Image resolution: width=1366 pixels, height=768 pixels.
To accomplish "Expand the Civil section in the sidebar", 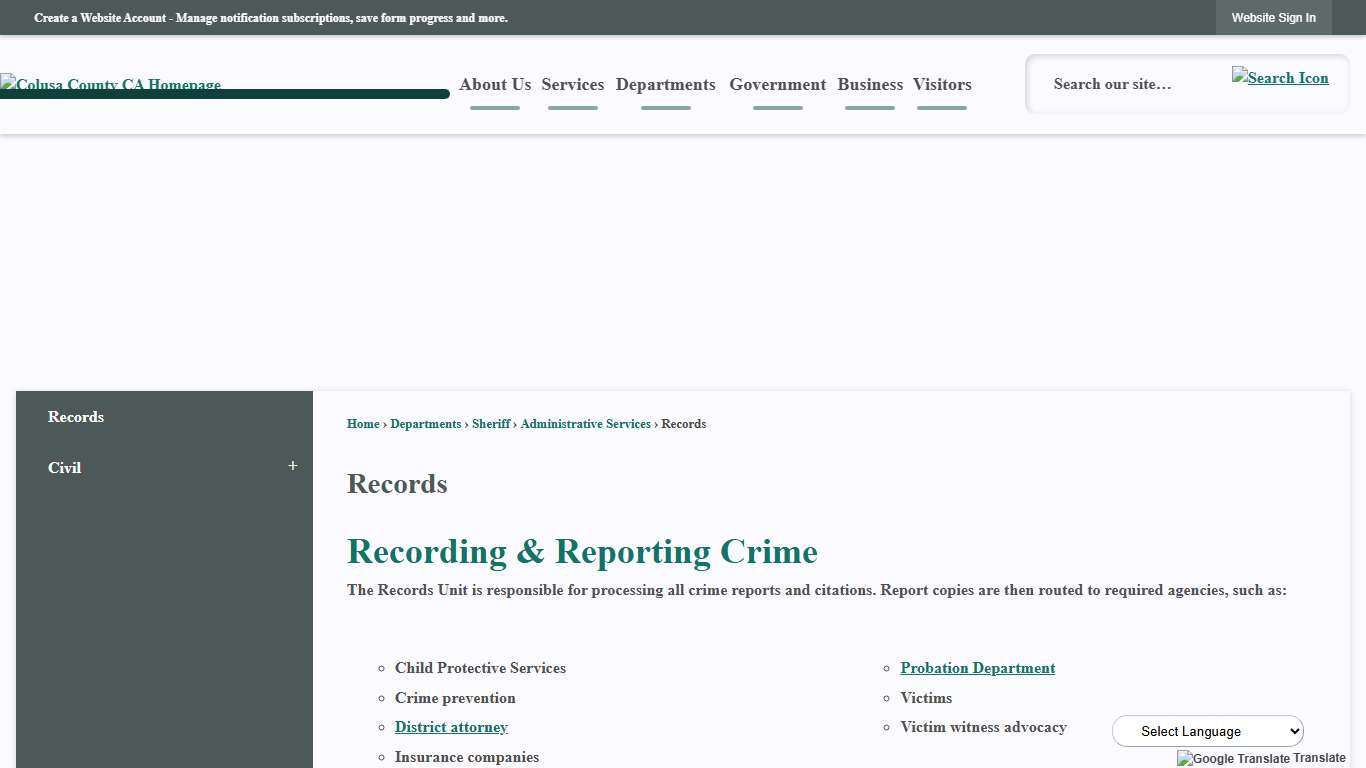I will coord(292,465).
